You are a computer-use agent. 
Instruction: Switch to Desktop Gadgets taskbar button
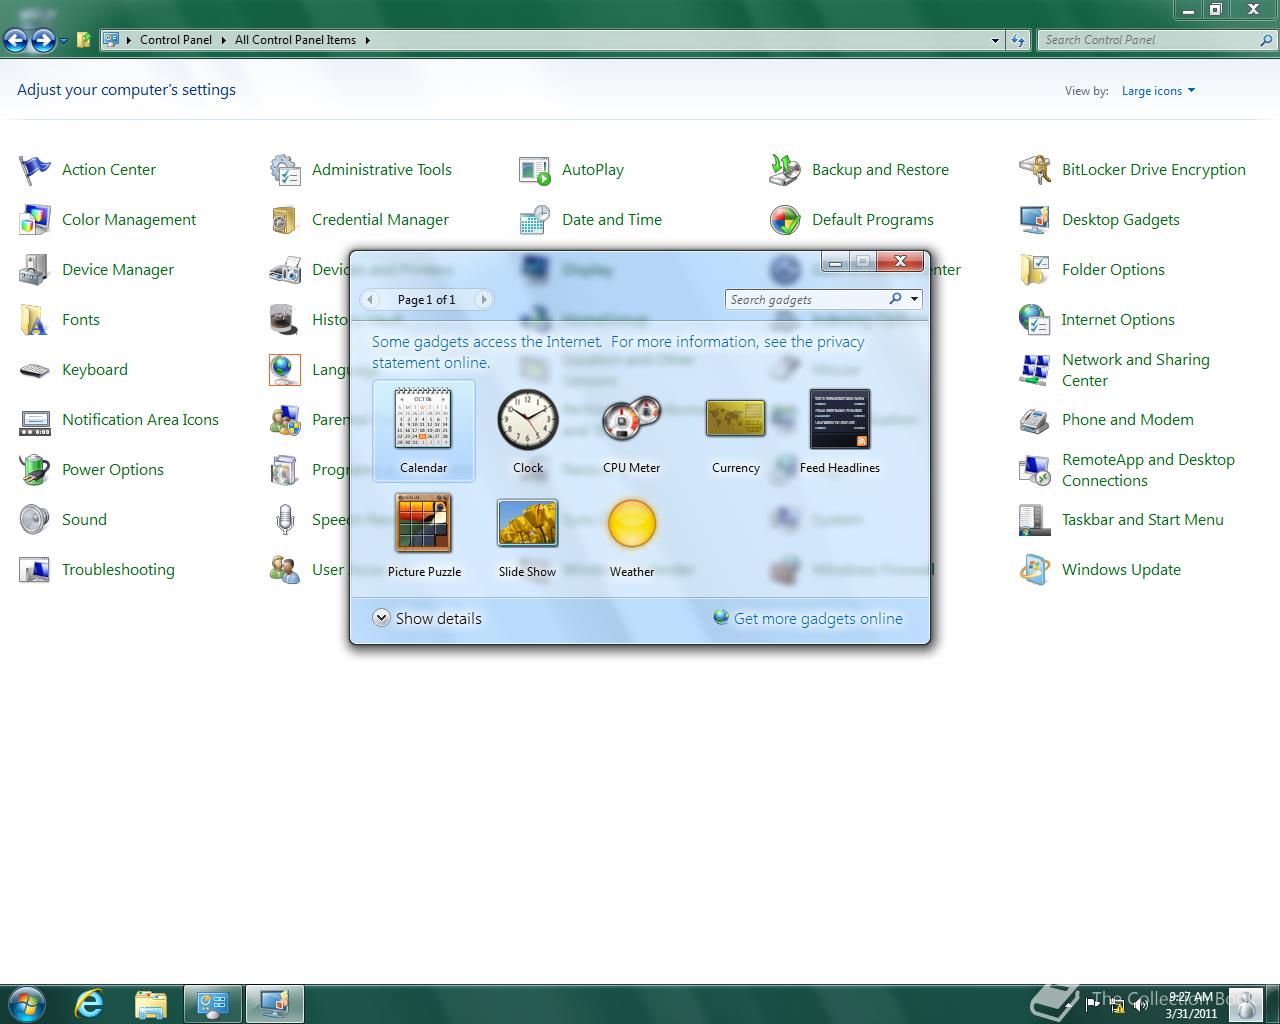(x=275, y=1003)
